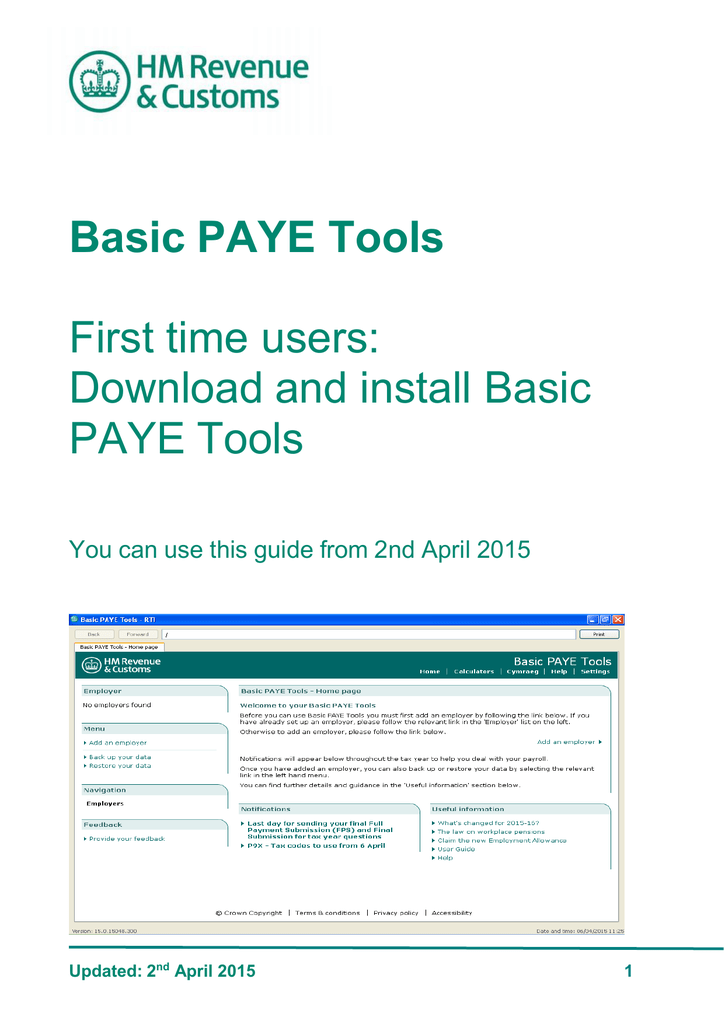Click 'Provide your feedback' link
725x1024 pixels.
click(x=127, y=839)
